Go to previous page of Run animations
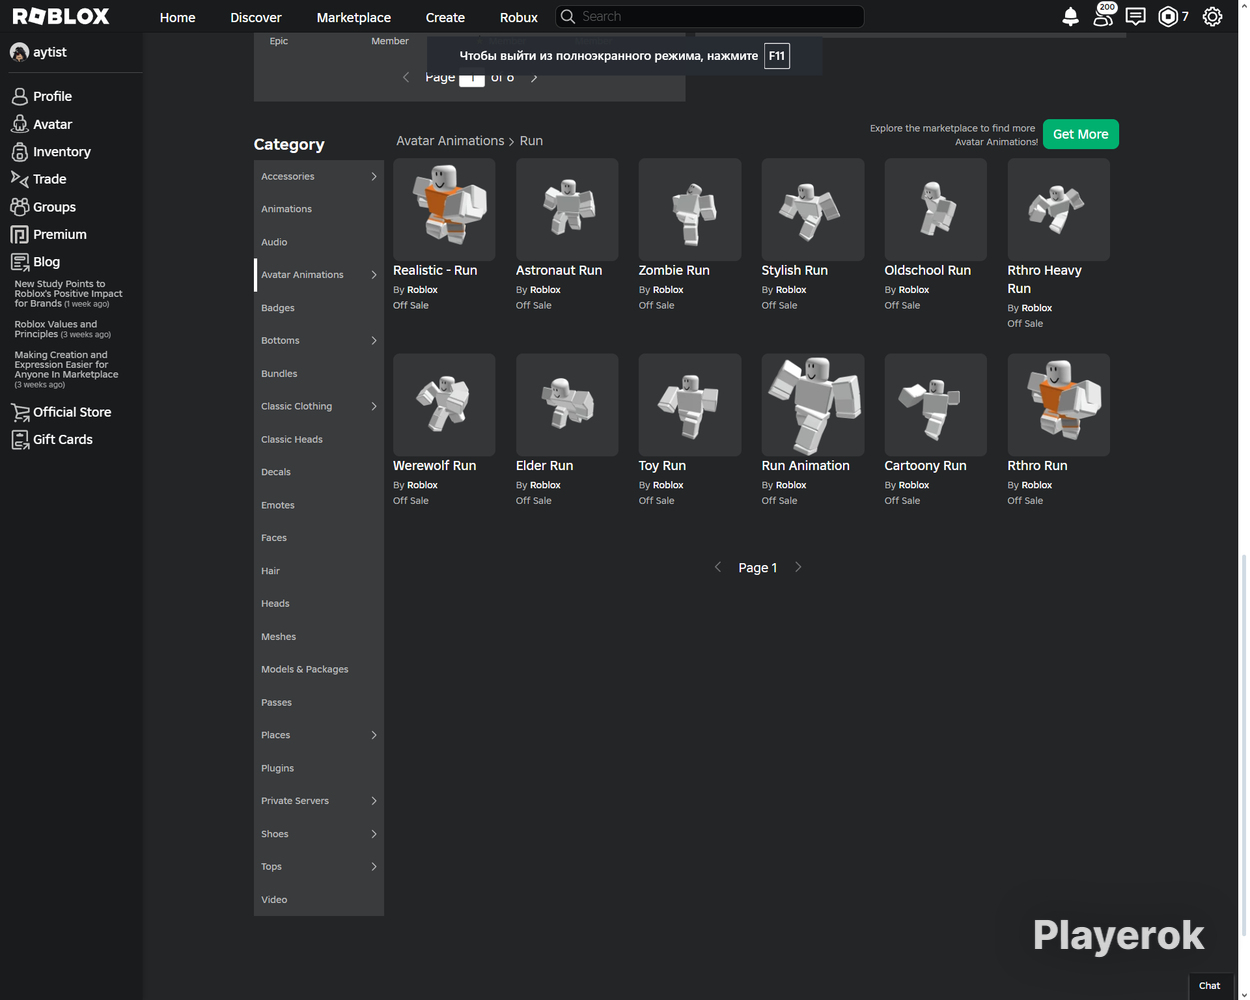The height and width of the screenshot is (1000, 1250). pos(717,567)
